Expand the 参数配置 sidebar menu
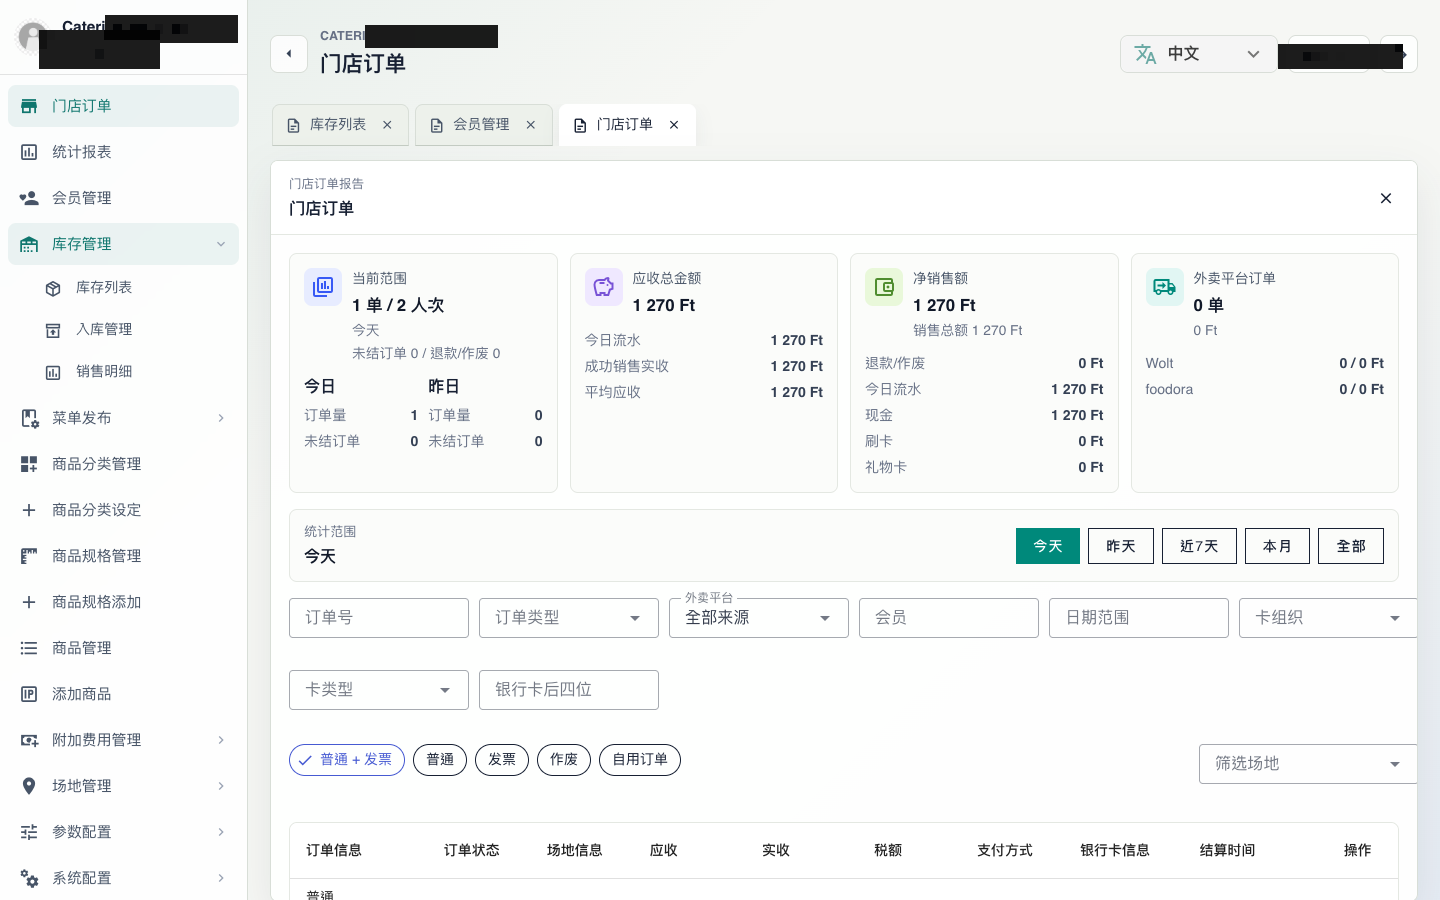Image resolution: width=1440 pixels, height=900 pixels. (x=123, y=832)
